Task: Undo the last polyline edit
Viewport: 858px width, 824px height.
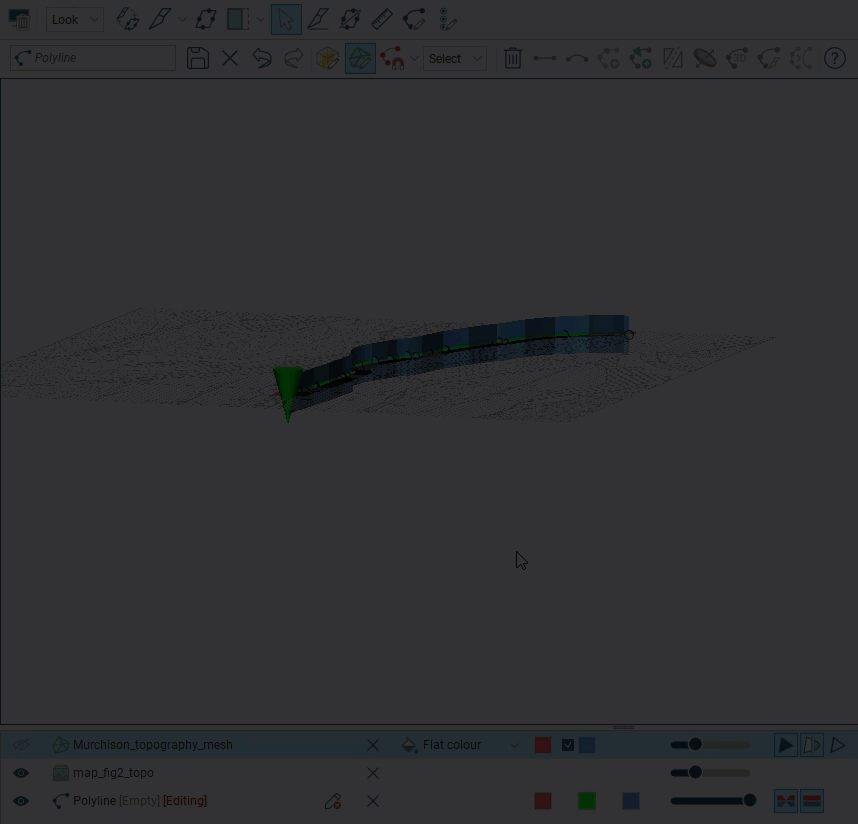Action: click(262, 58)
